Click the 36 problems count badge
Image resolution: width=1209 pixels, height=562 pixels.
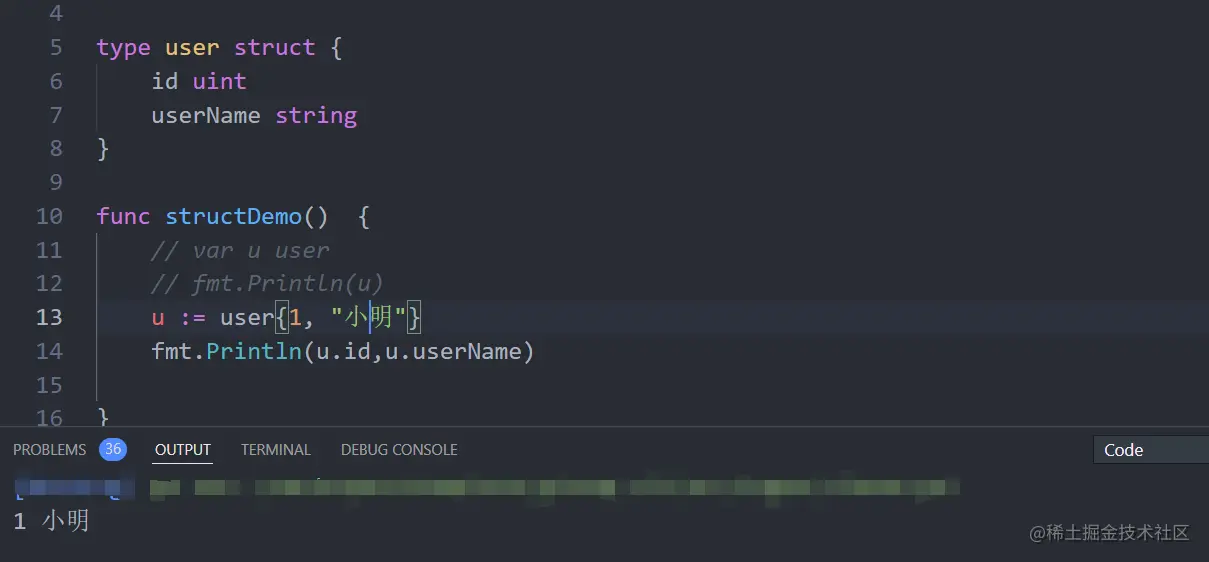113,450
